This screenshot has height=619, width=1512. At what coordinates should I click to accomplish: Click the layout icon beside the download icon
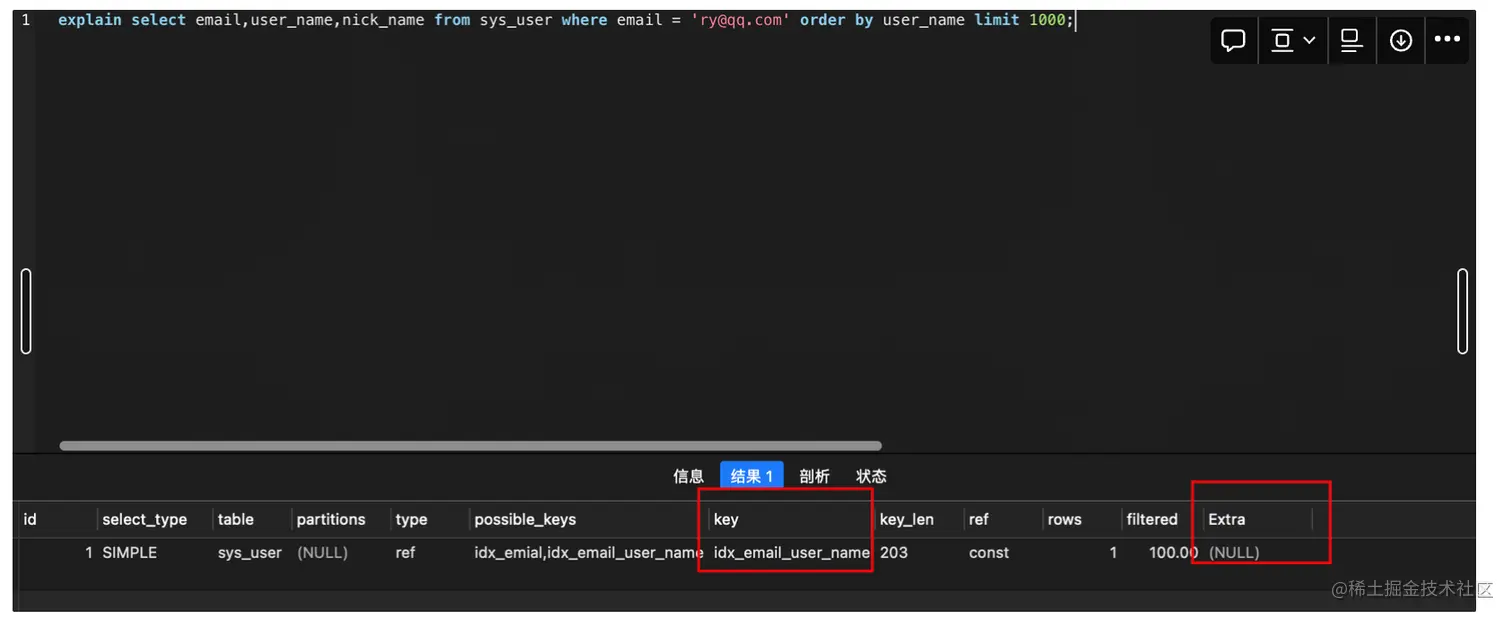click(x=1351, y=40)
